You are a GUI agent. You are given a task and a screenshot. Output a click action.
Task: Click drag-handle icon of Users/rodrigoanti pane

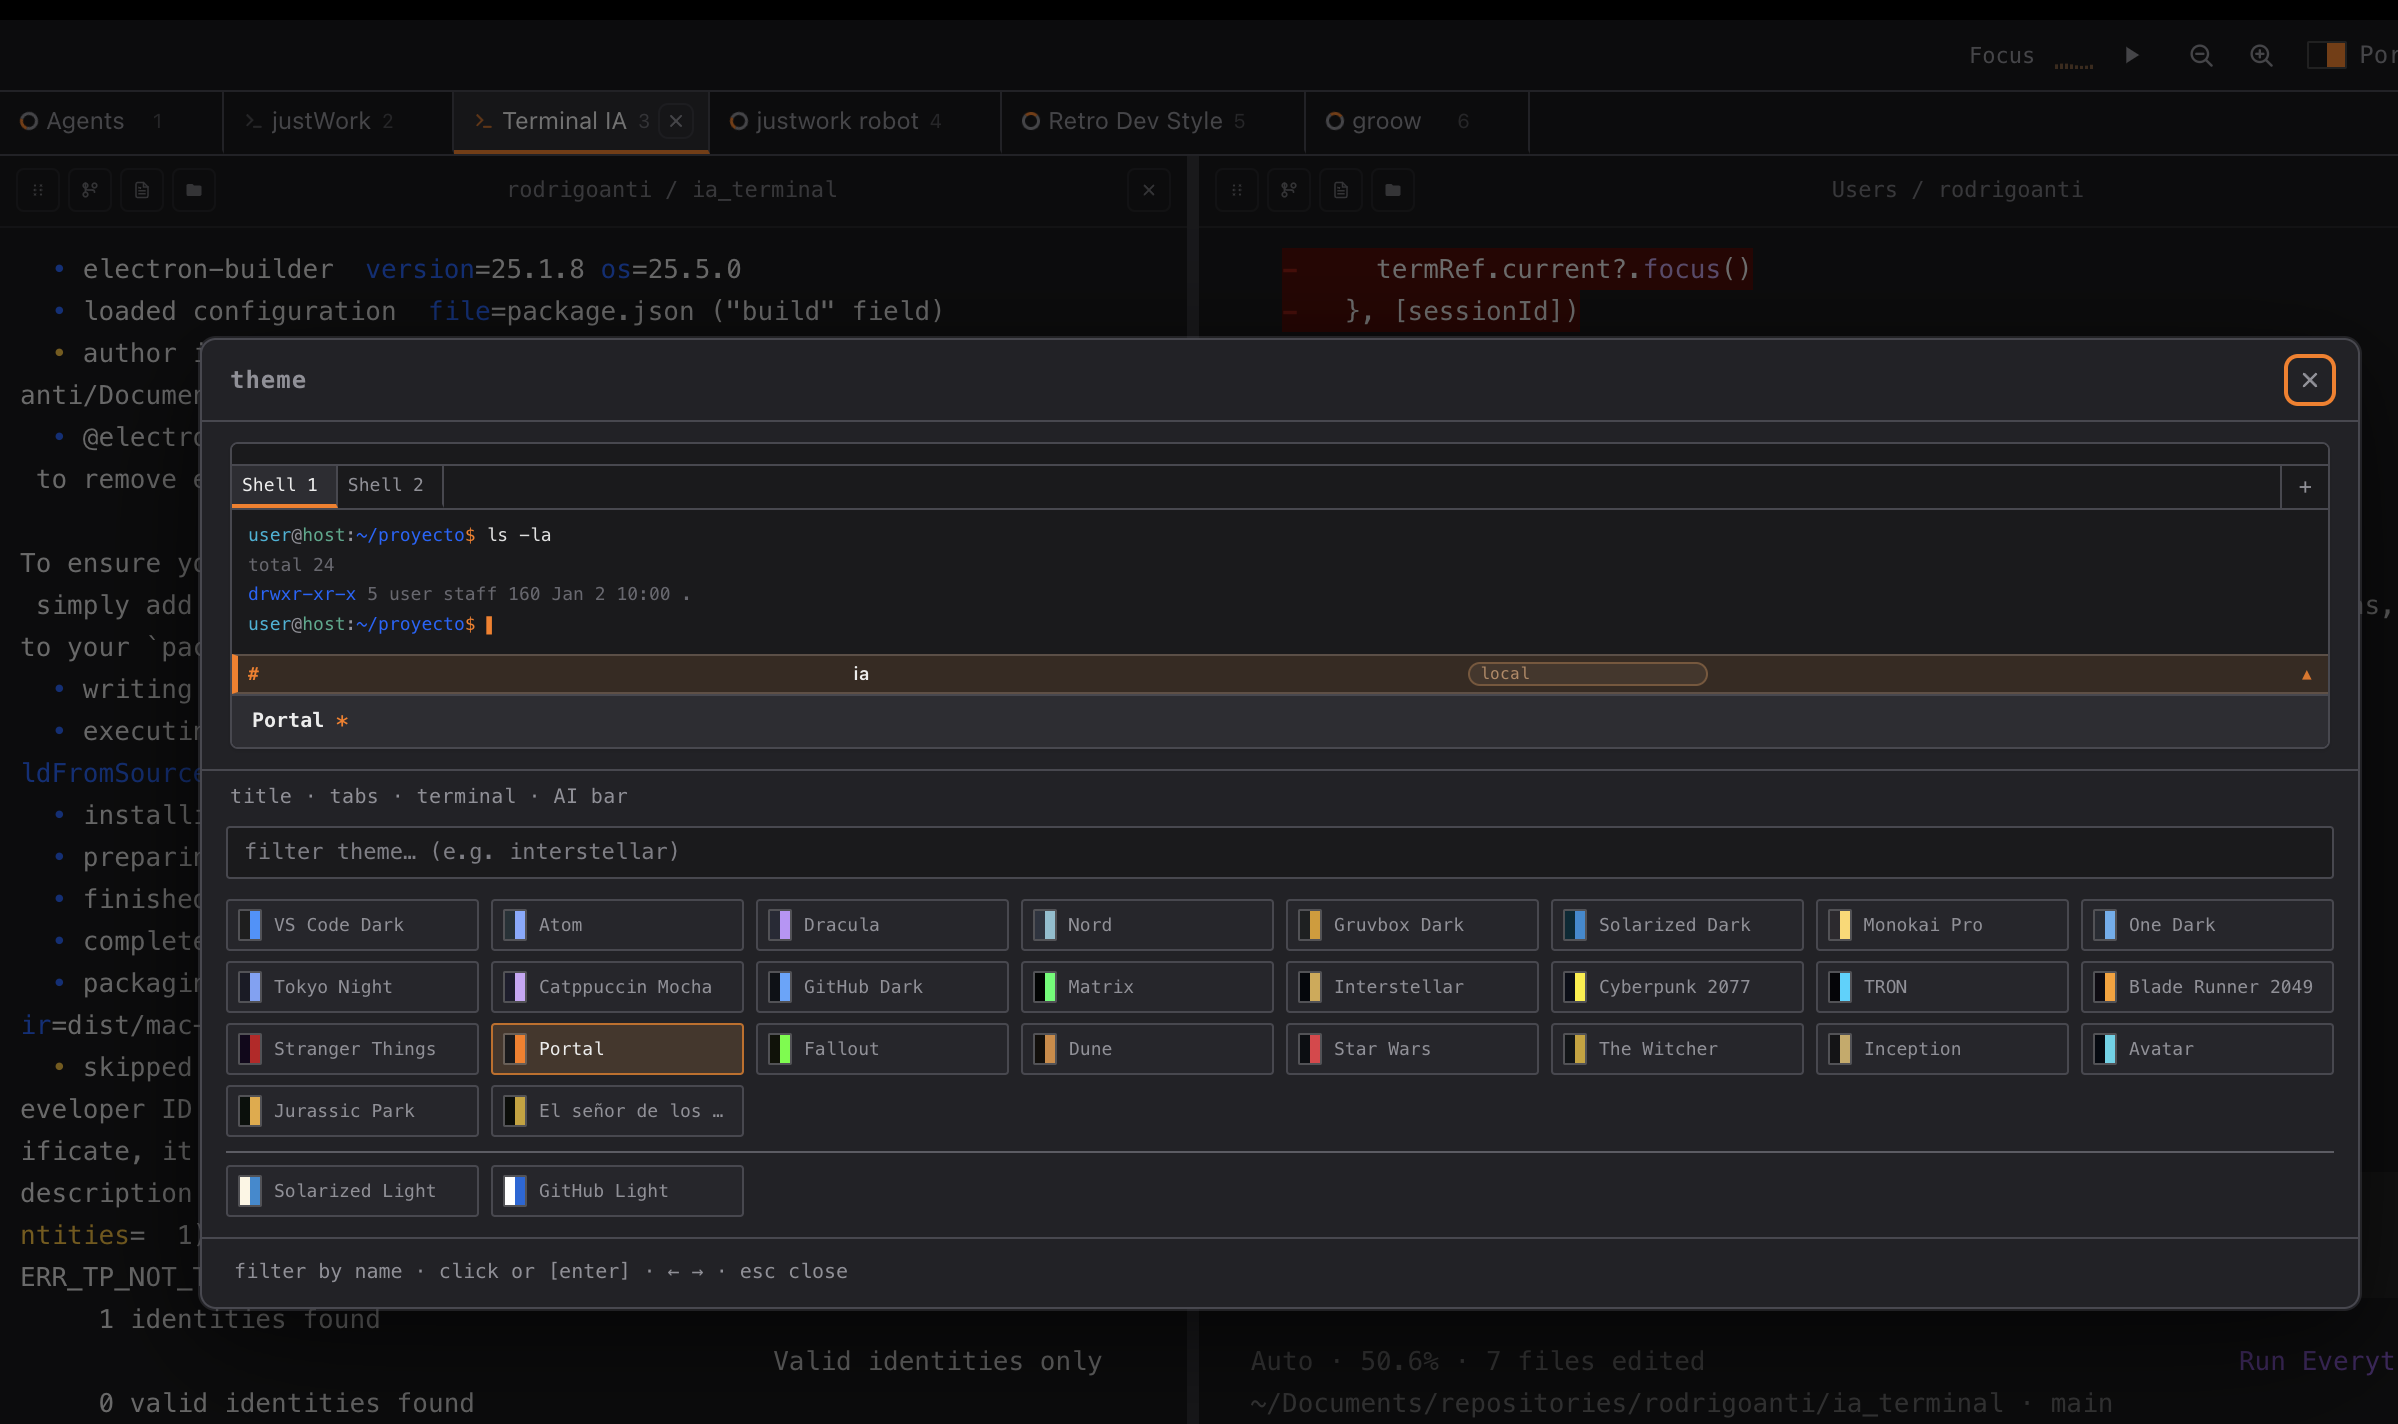pos(1237,190)
